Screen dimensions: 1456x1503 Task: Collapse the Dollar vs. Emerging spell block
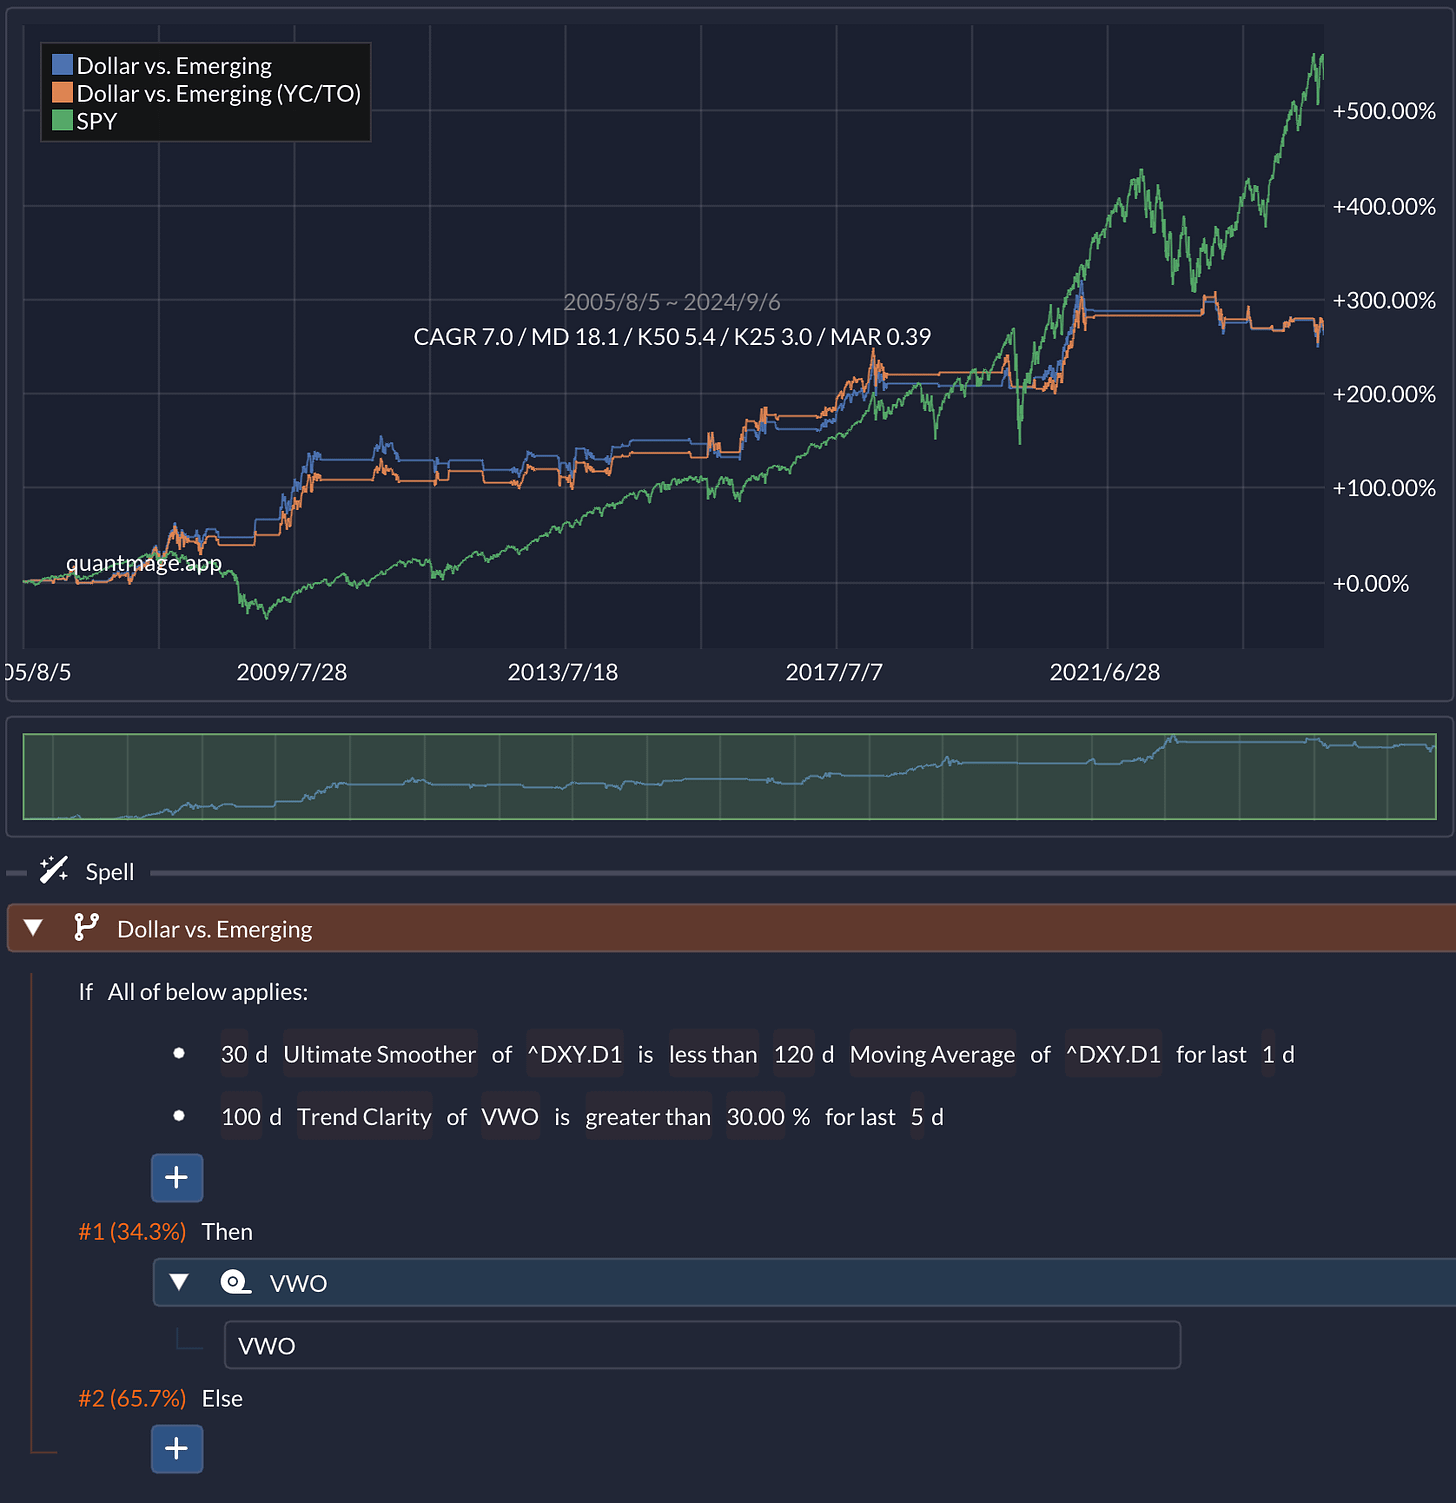(33, 928)
